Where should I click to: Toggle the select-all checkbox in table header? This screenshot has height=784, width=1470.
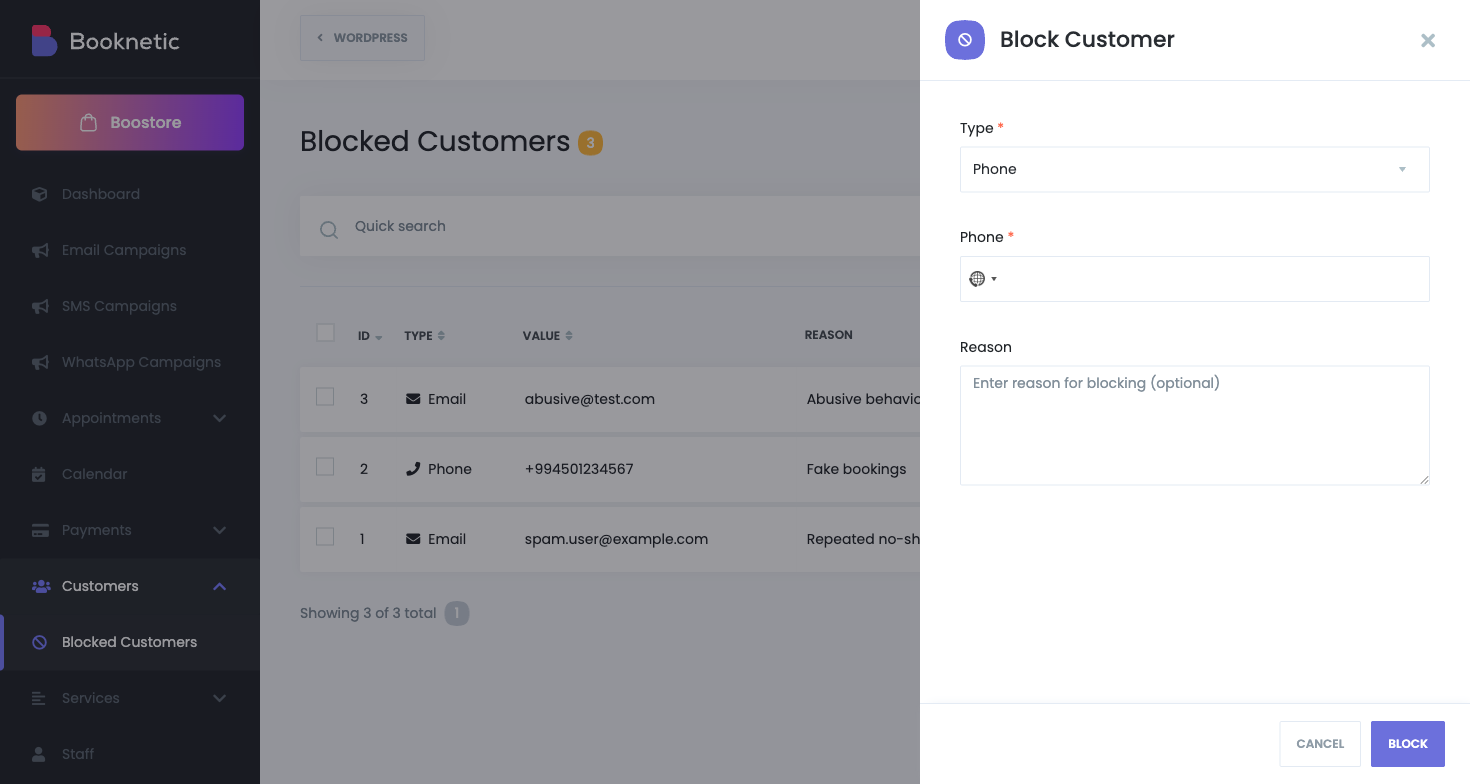[325, 333]
